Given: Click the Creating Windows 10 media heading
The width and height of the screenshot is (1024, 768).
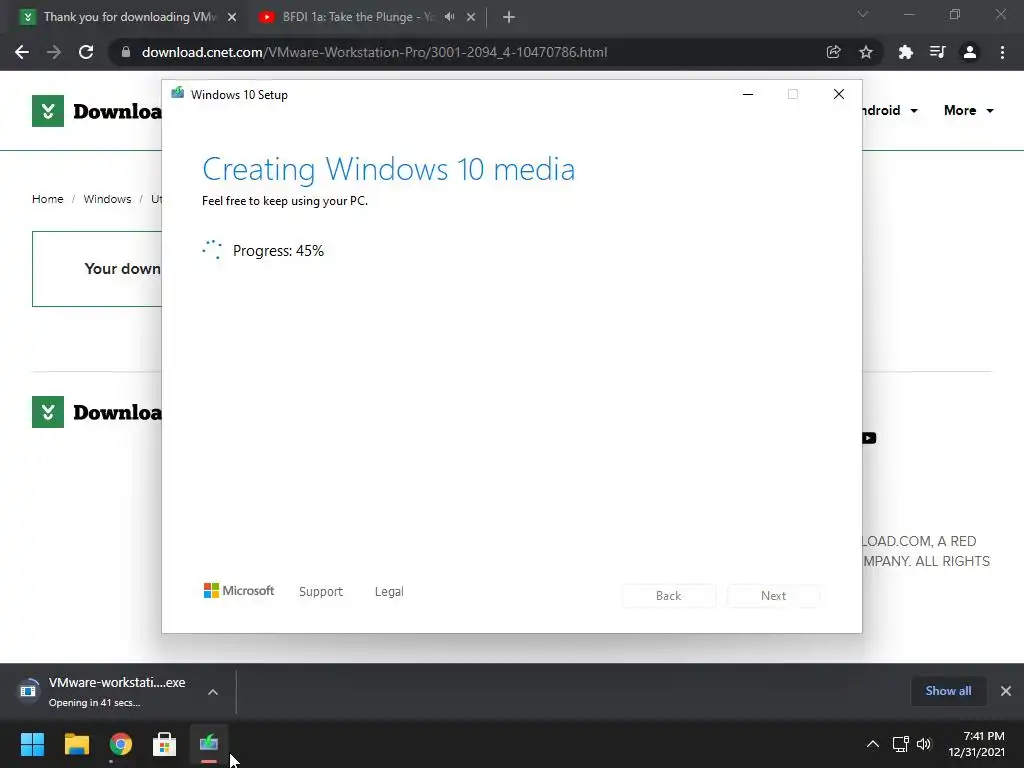Looking at the screenshot, I should tap(389, 169).
